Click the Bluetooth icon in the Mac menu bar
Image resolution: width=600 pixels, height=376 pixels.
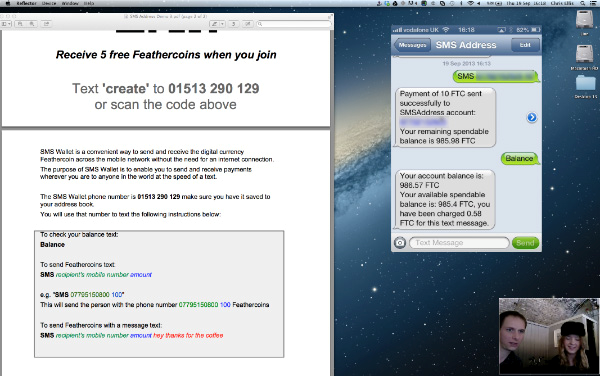461,3
